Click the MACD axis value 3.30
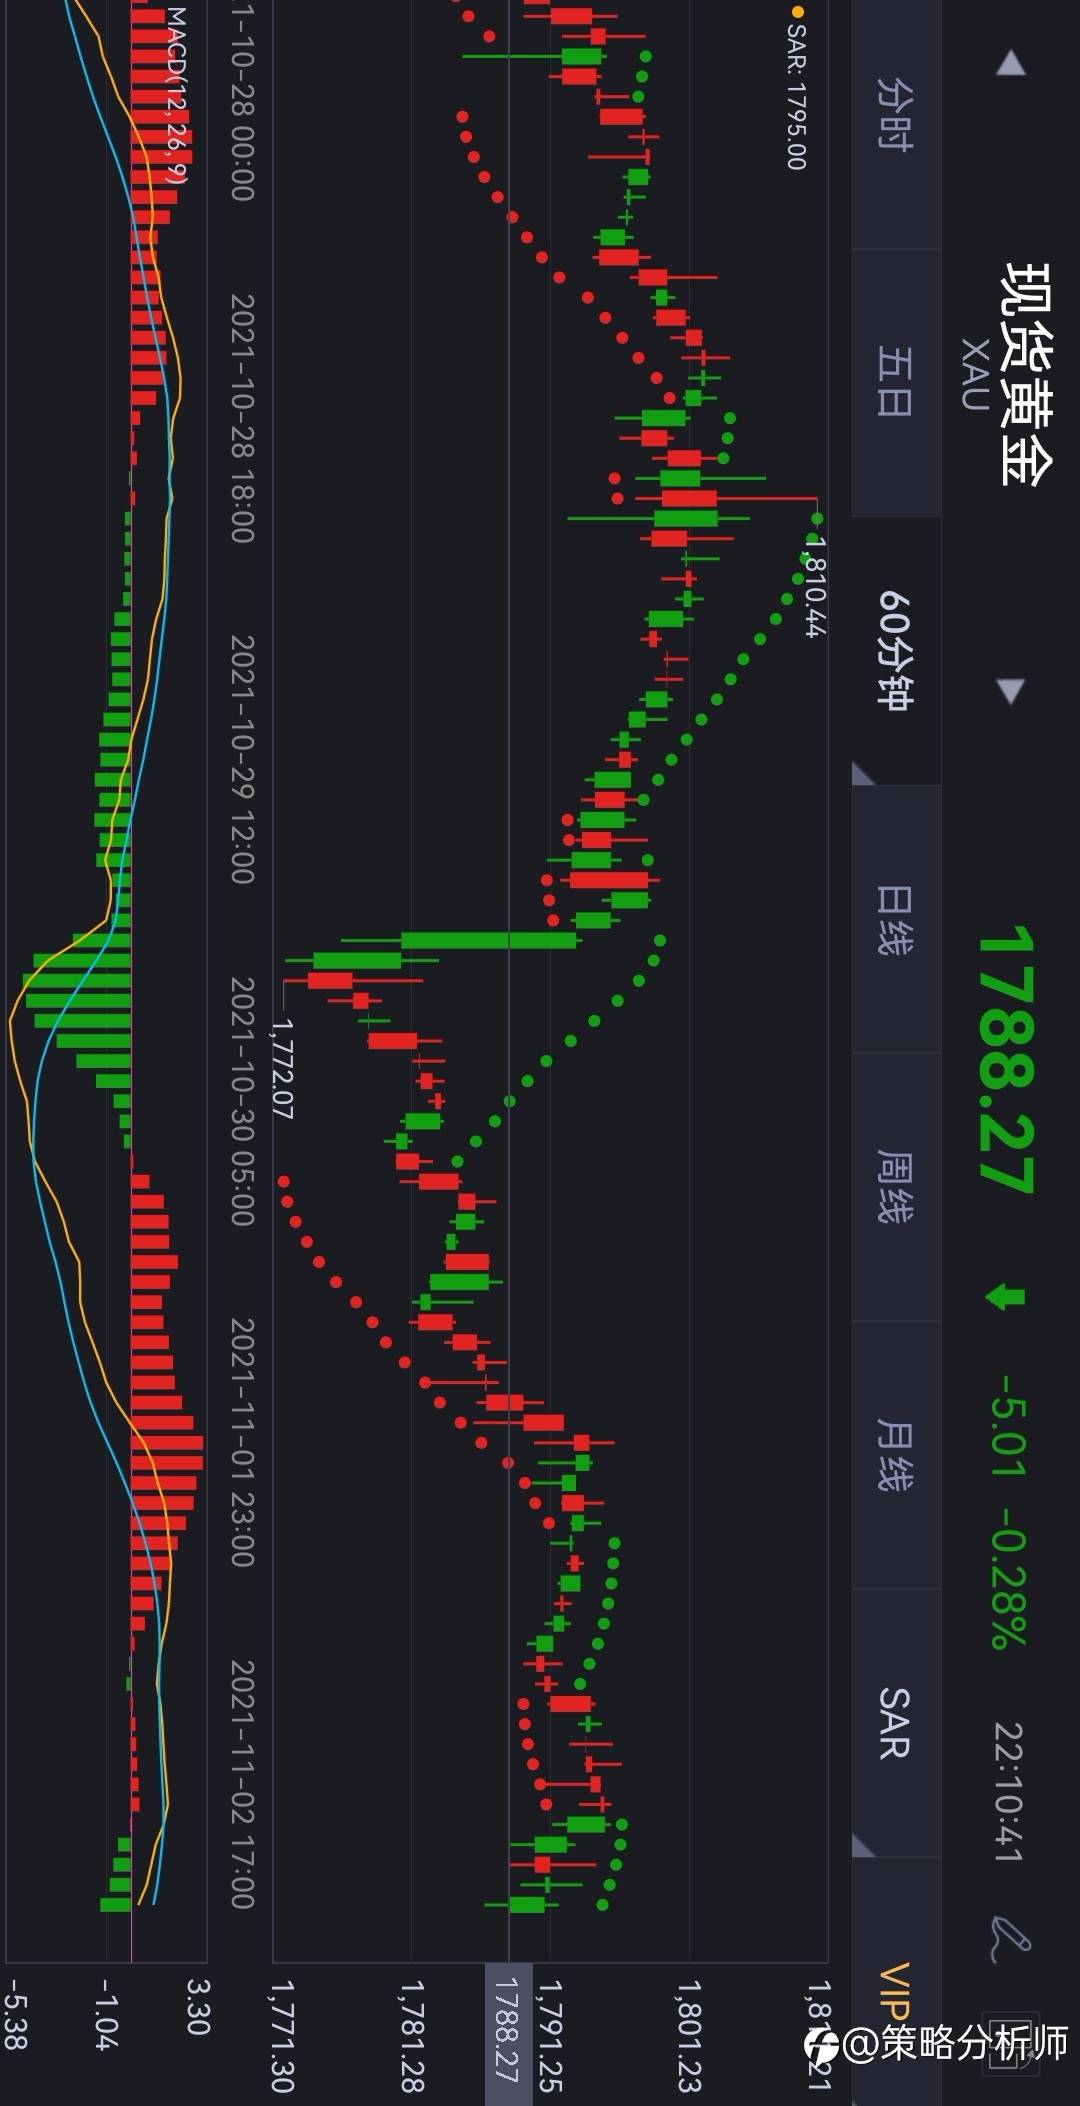 pos(198,2007)
